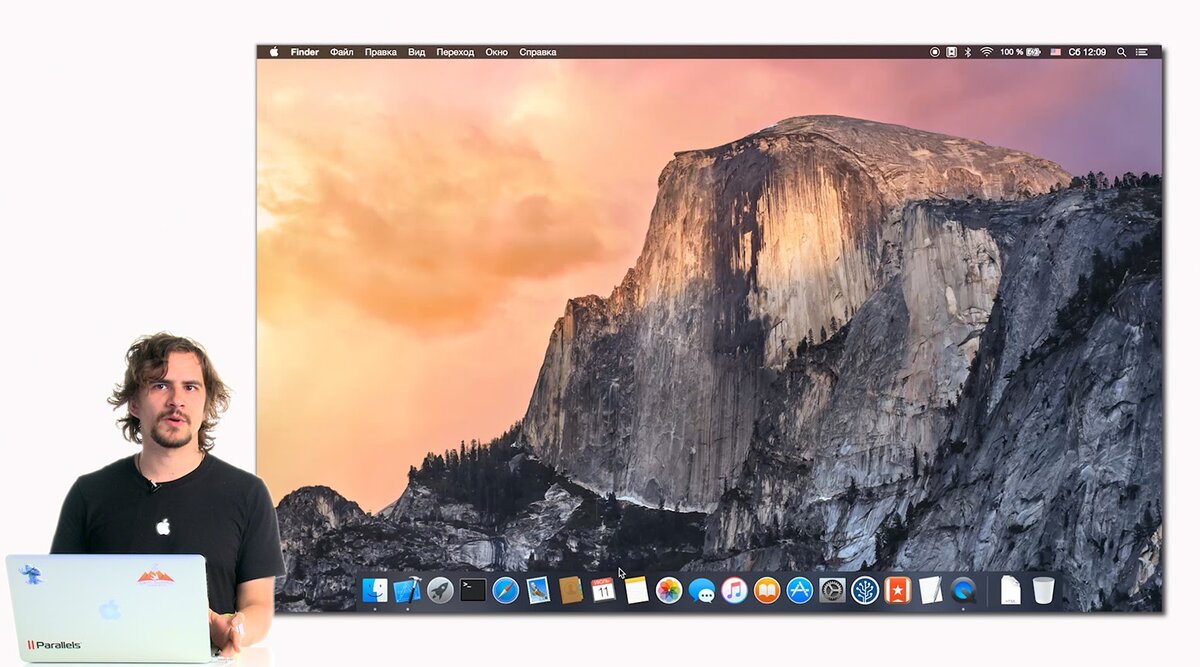Open Wi-Fi status menu
Screen dimensions: 1200x667
point(986,52)
